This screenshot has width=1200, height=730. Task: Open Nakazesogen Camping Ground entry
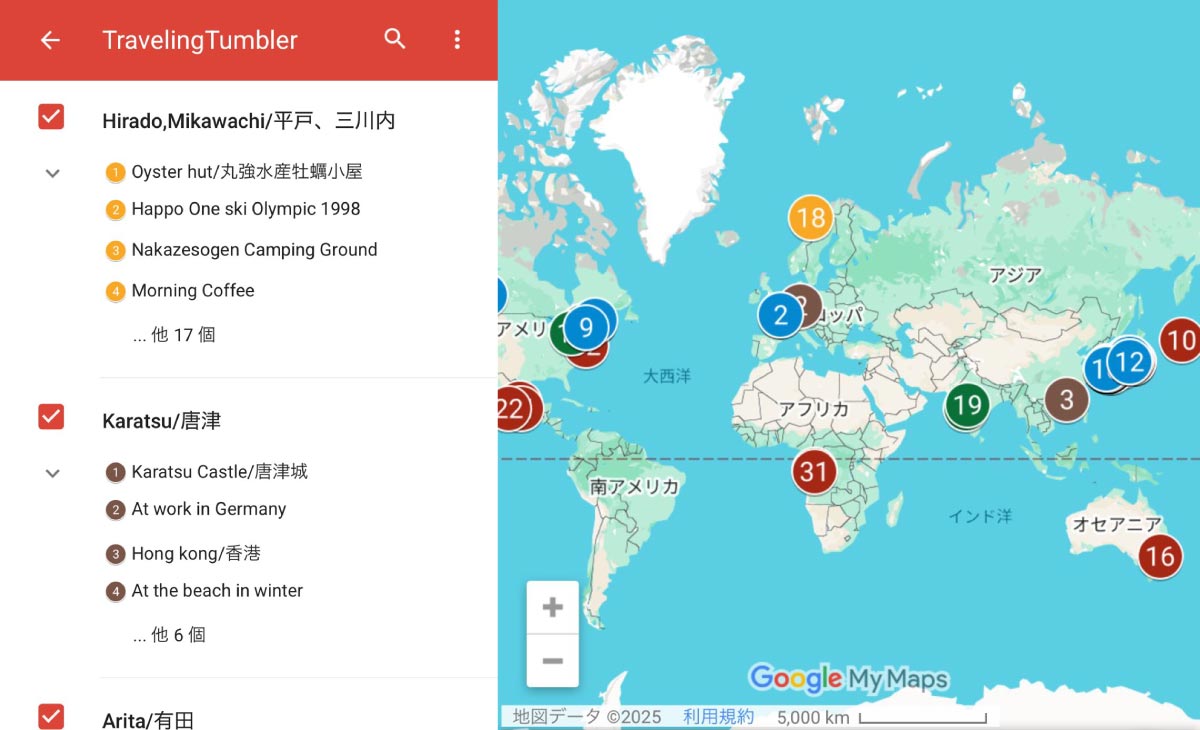coord(255,250)
